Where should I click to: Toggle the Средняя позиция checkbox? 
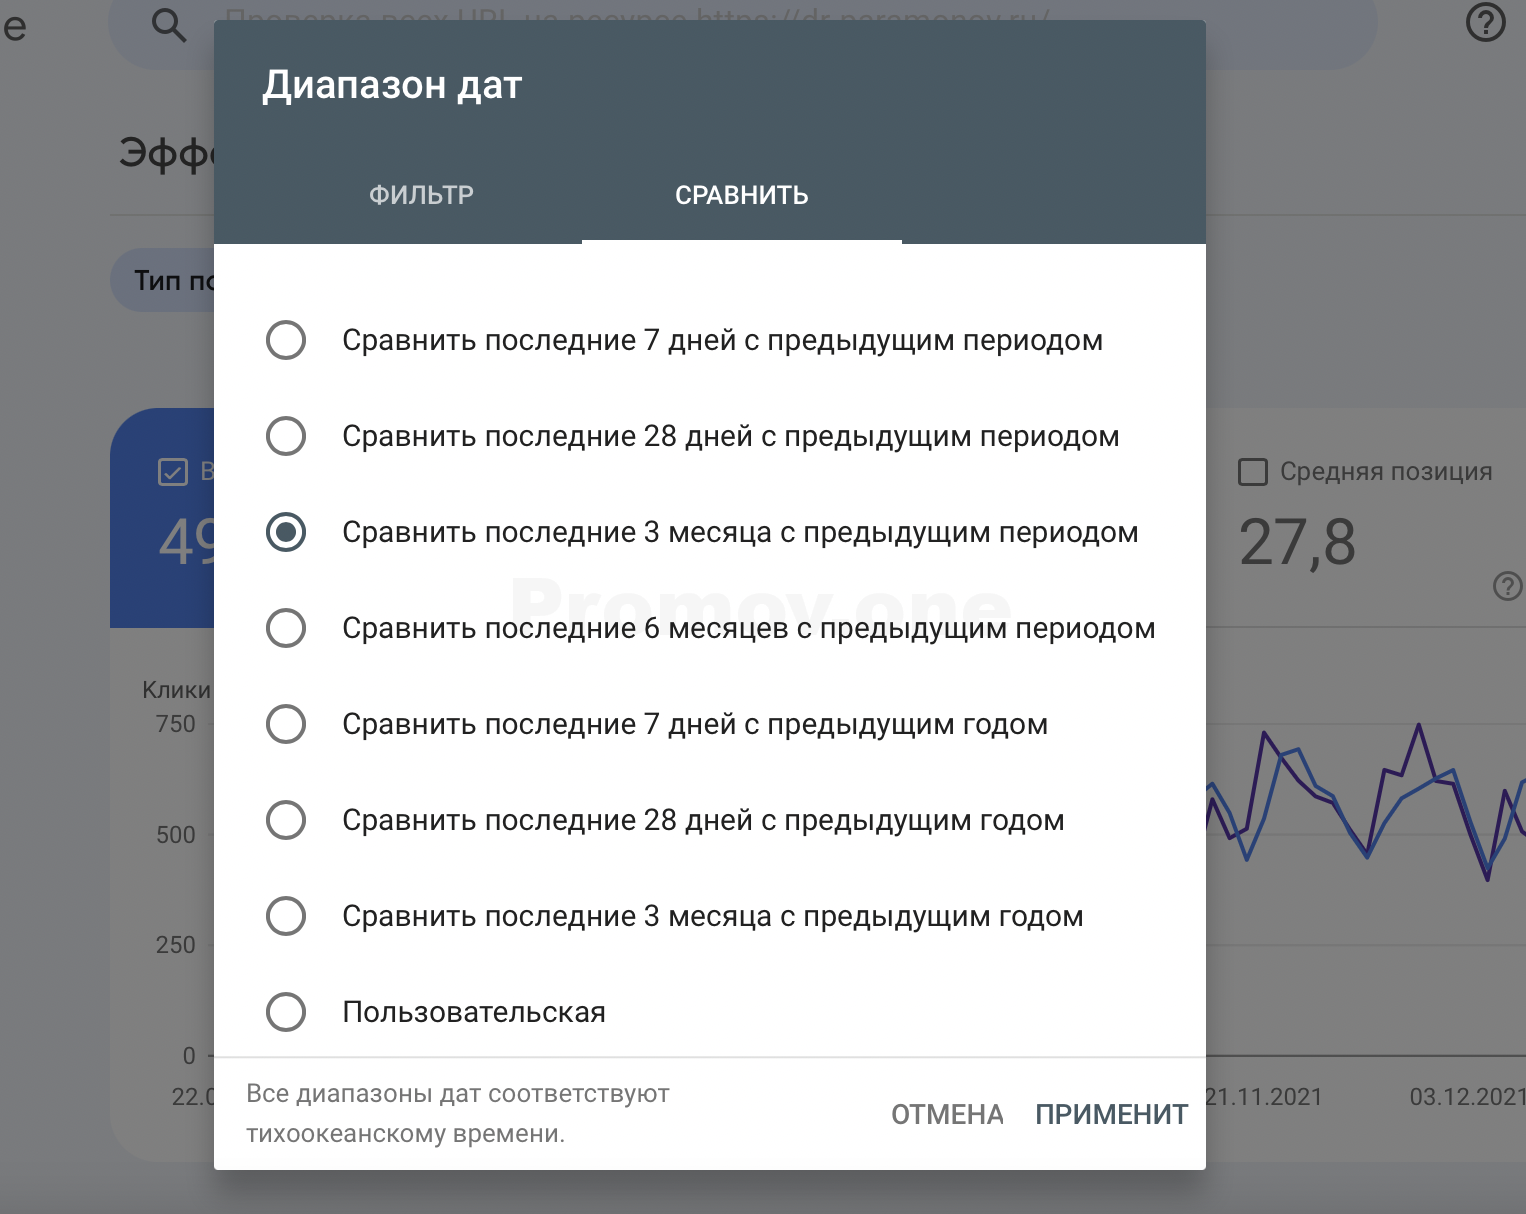point(1253,472)
